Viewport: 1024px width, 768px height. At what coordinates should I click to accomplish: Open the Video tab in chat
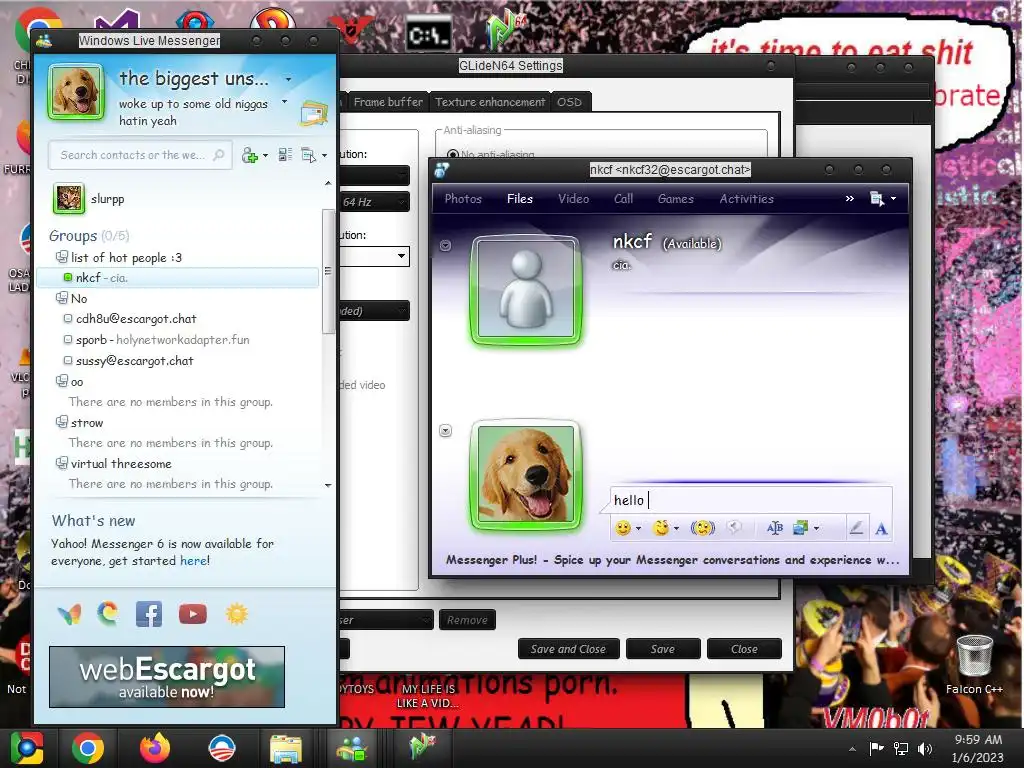tap(573, 199)
